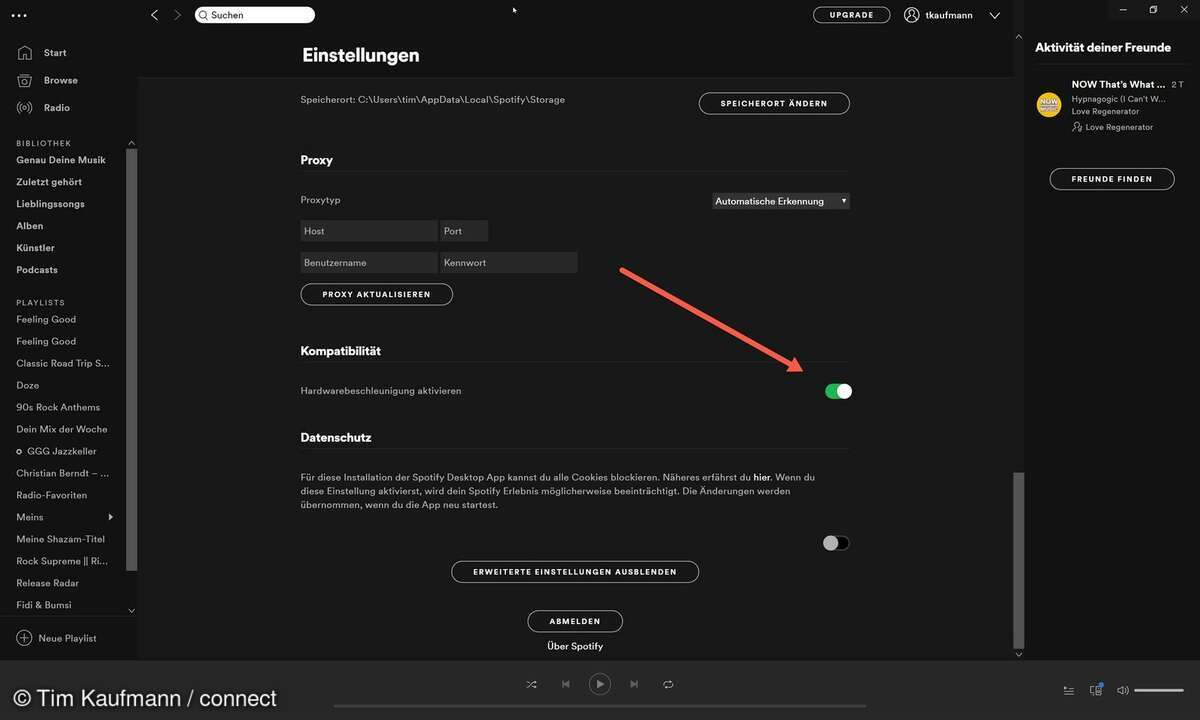
Task: Click the plus icon for Neue Playlist
Action: pos(24,638)
